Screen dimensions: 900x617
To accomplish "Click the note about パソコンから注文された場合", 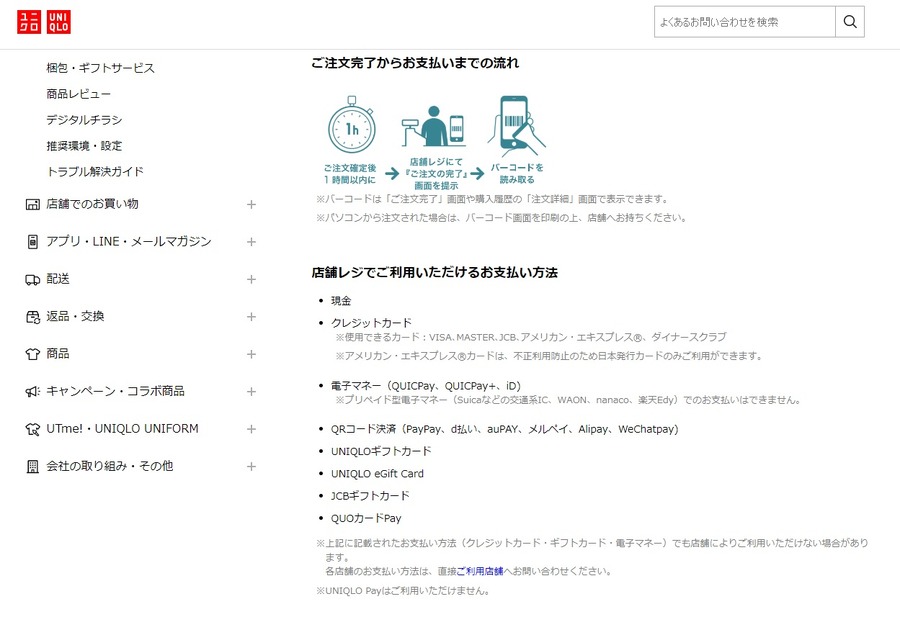I will [501, 218].
